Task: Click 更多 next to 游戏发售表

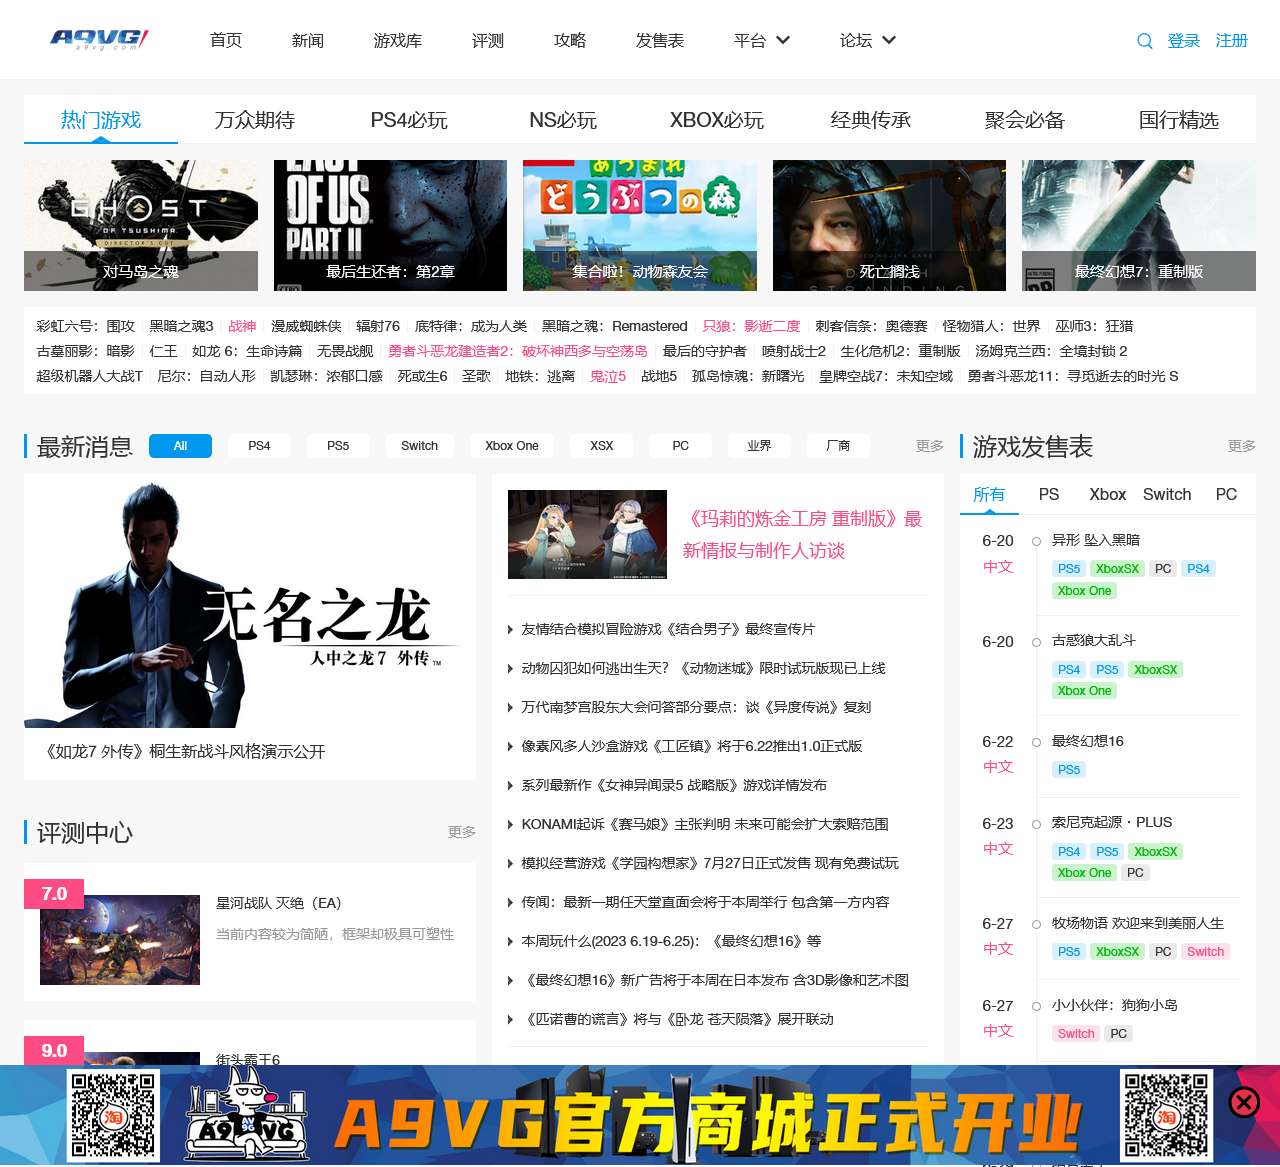Action: pyautogui.click(x=1242, y=446)
